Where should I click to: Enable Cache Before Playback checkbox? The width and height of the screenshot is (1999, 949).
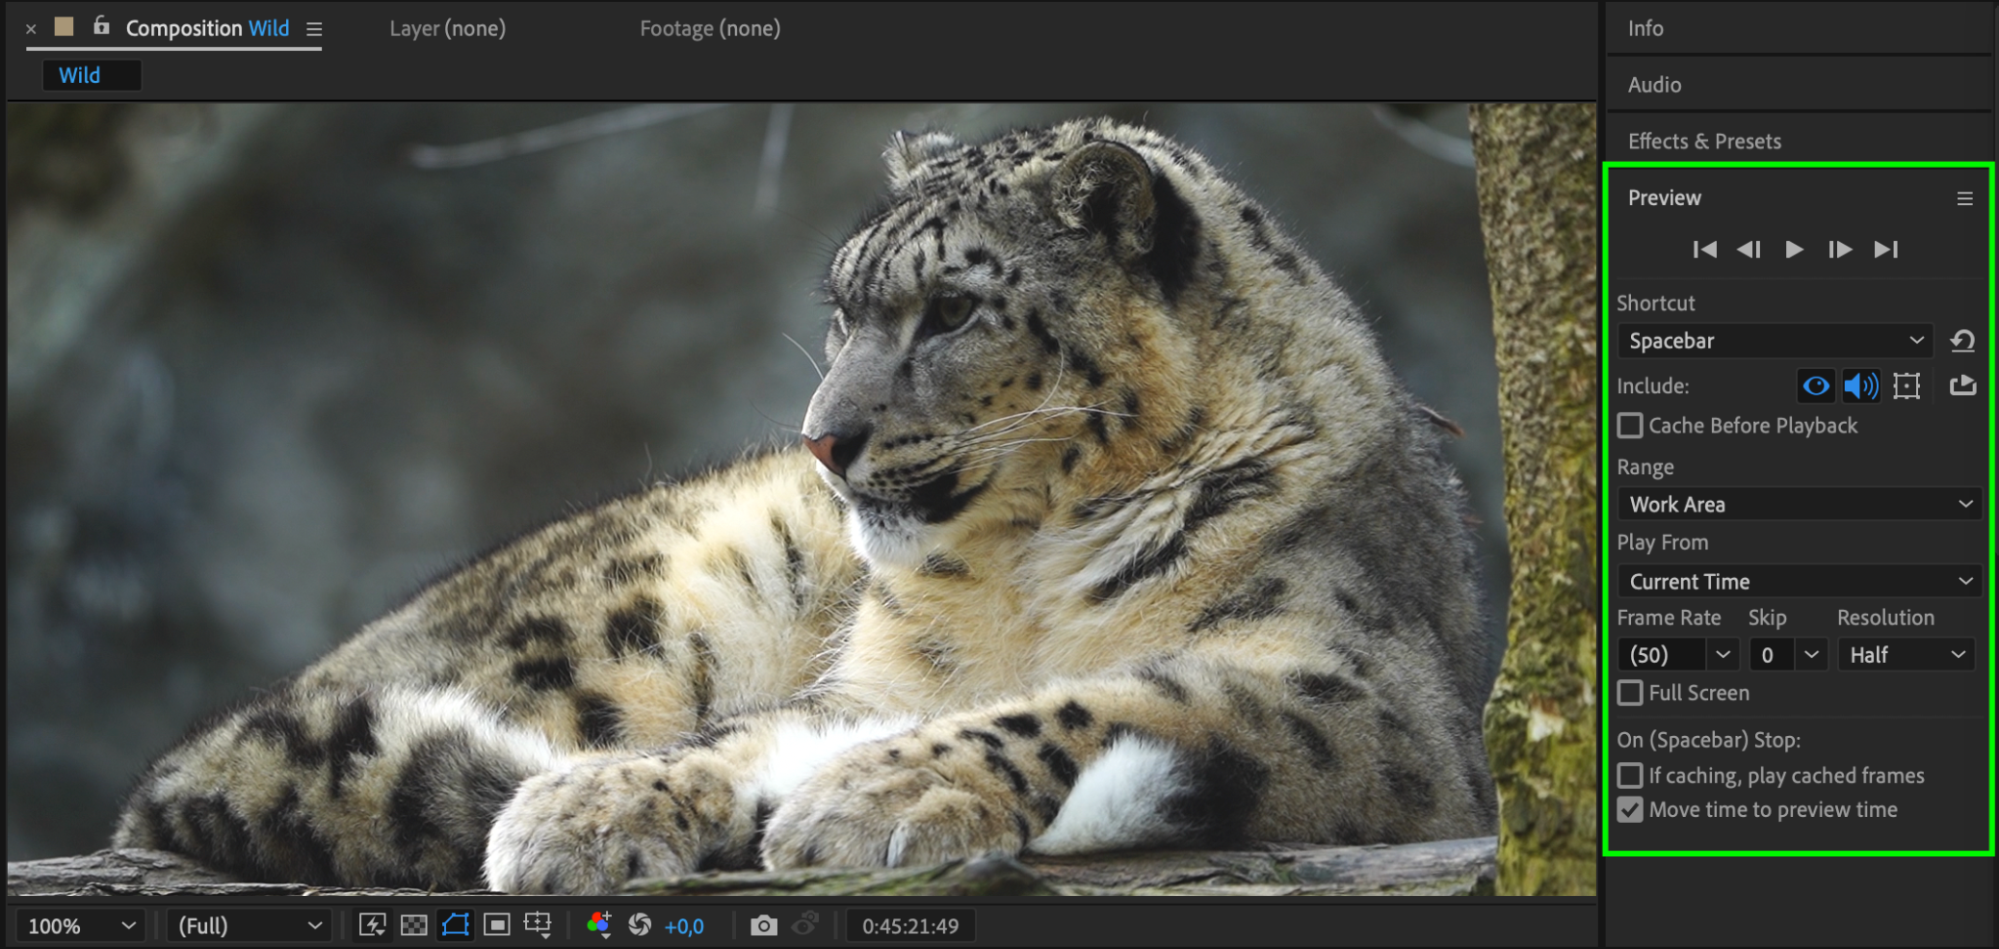click(x=1630, y=426)
